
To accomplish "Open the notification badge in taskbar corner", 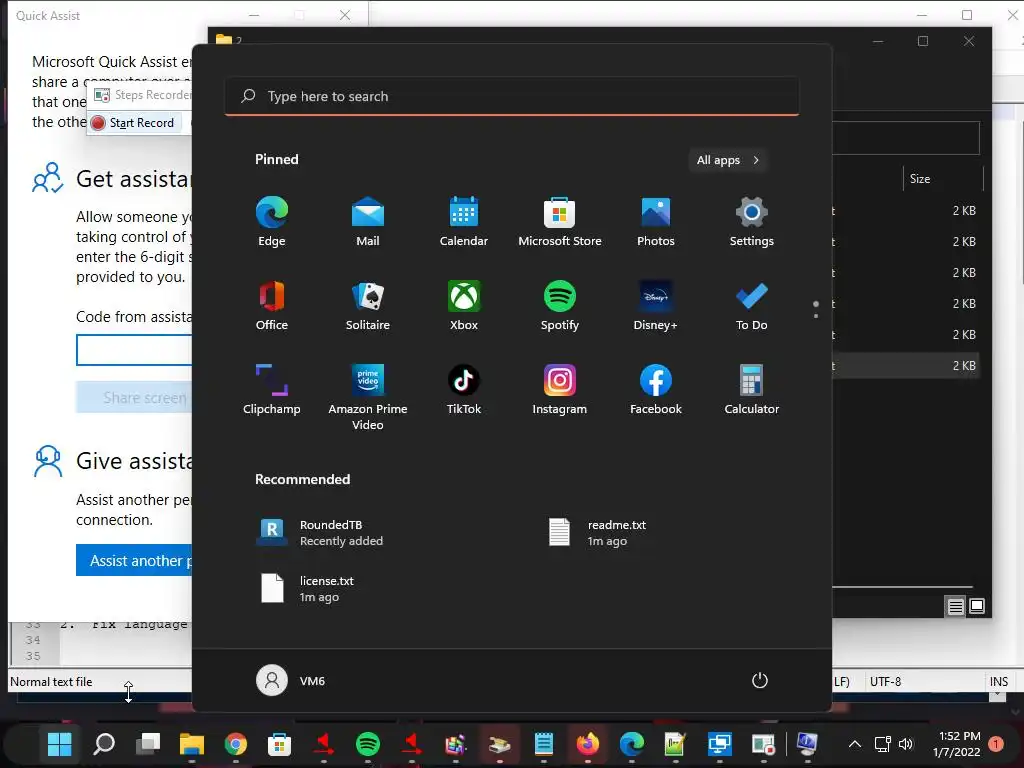I will pyautogui.click(x=996, y=744).
